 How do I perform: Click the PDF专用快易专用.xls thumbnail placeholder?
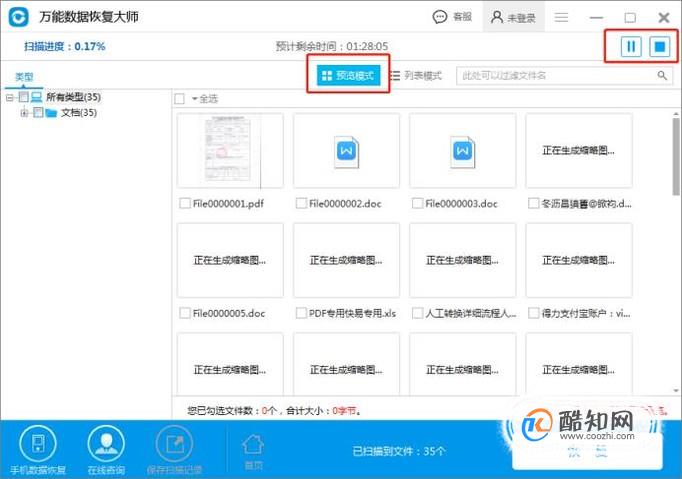[346, 260]
